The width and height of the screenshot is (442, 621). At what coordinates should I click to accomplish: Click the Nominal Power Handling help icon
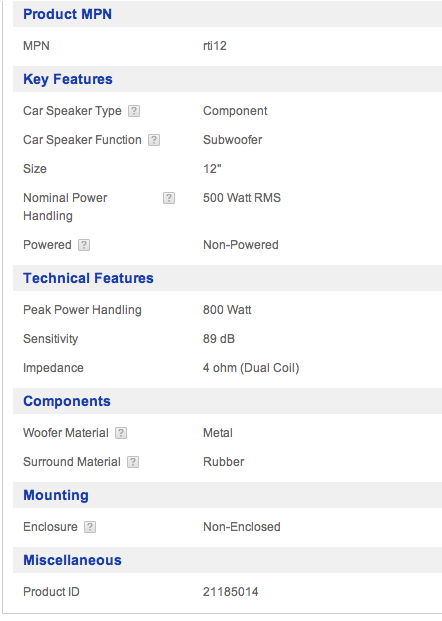pos(169,198)
